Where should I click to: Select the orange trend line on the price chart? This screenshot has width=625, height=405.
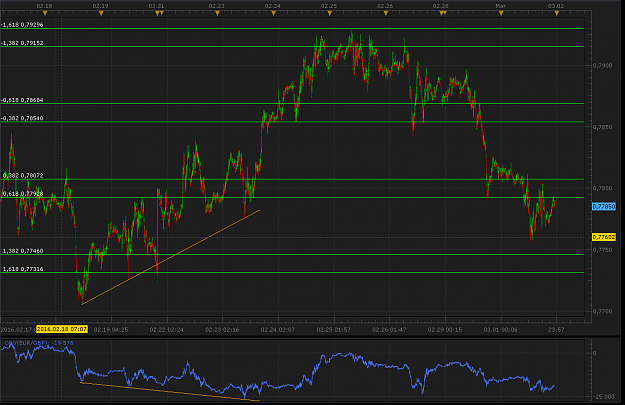[171, 257]
